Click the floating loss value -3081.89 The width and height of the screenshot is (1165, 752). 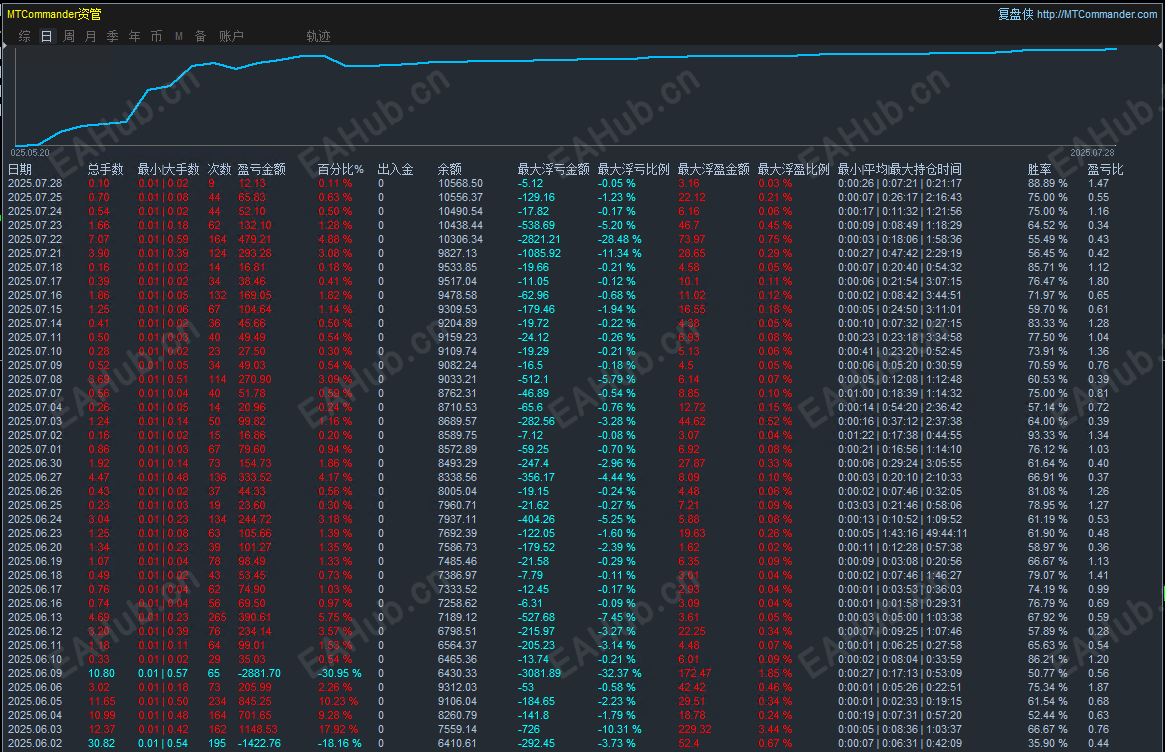pyautogui.click(x=539, y=673)
